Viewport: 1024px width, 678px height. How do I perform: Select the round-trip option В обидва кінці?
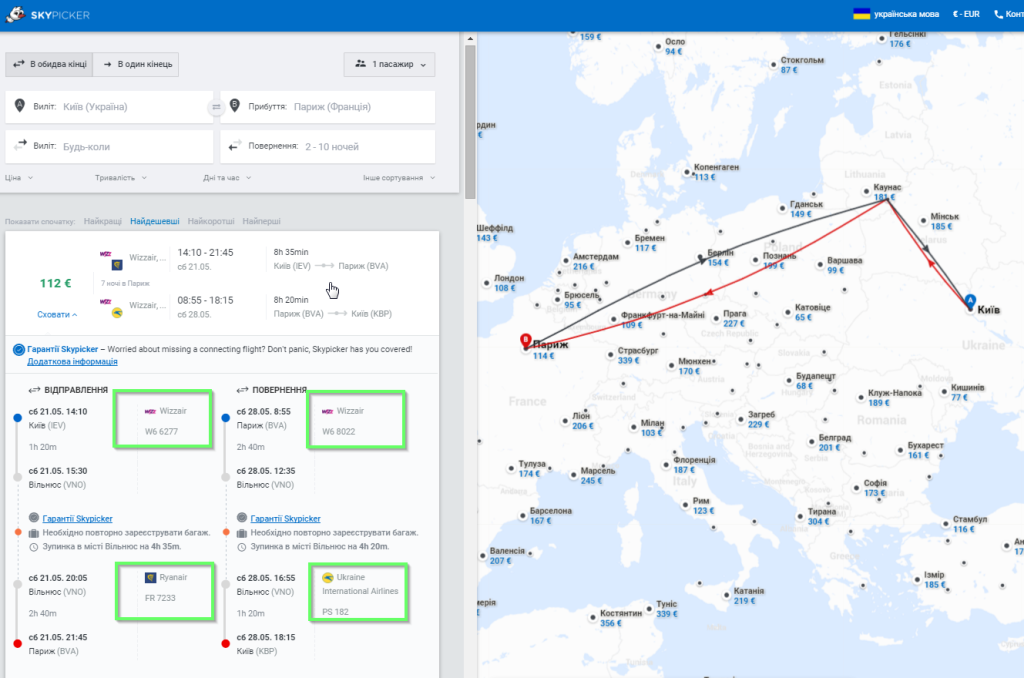click(50, 64)
